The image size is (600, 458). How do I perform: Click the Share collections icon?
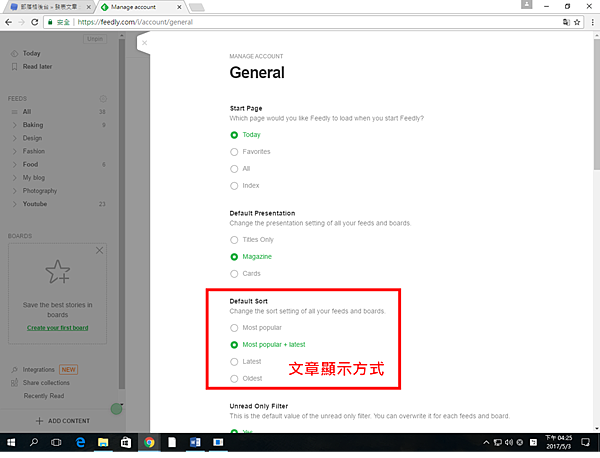(14, 383)
